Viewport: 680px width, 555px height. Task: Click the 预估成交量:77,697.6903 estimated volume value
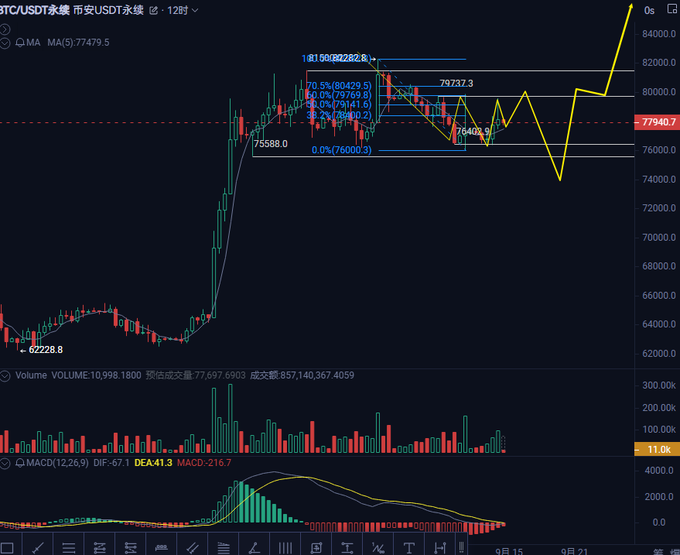point(196,375)
